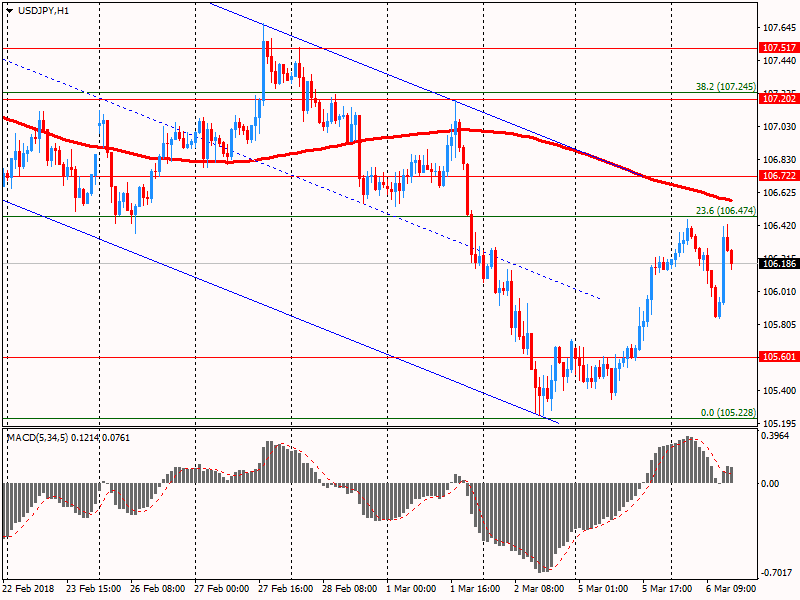Click the 22 Feb 2018 date label
The image size is (800, 600).
coord(28,588)
